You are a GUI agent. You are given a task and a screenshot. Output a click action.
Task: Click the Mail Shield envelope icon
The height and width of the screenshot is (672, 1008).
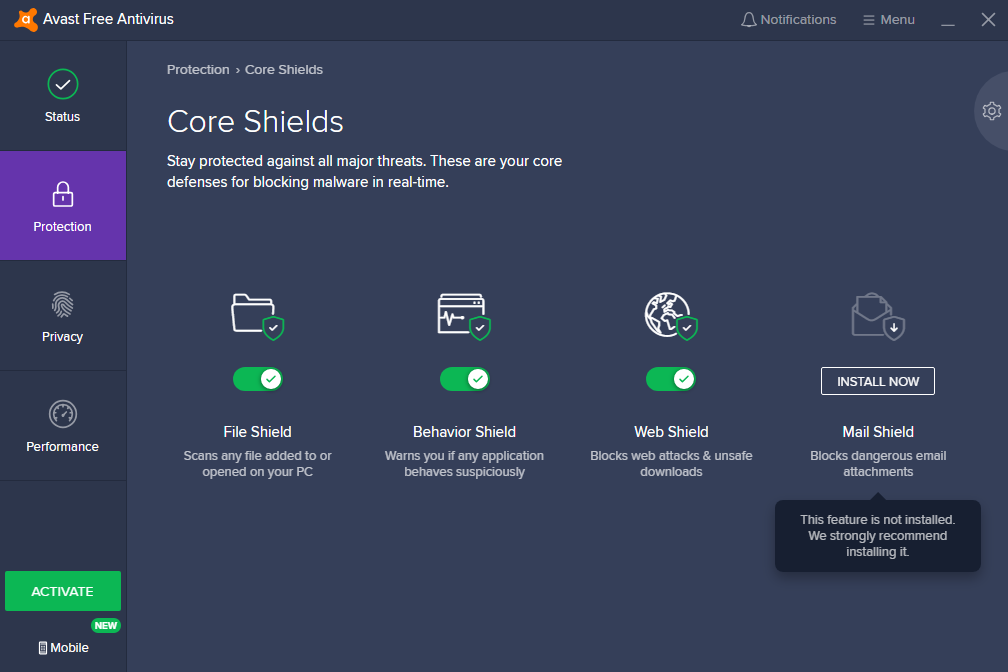point(878,316)
